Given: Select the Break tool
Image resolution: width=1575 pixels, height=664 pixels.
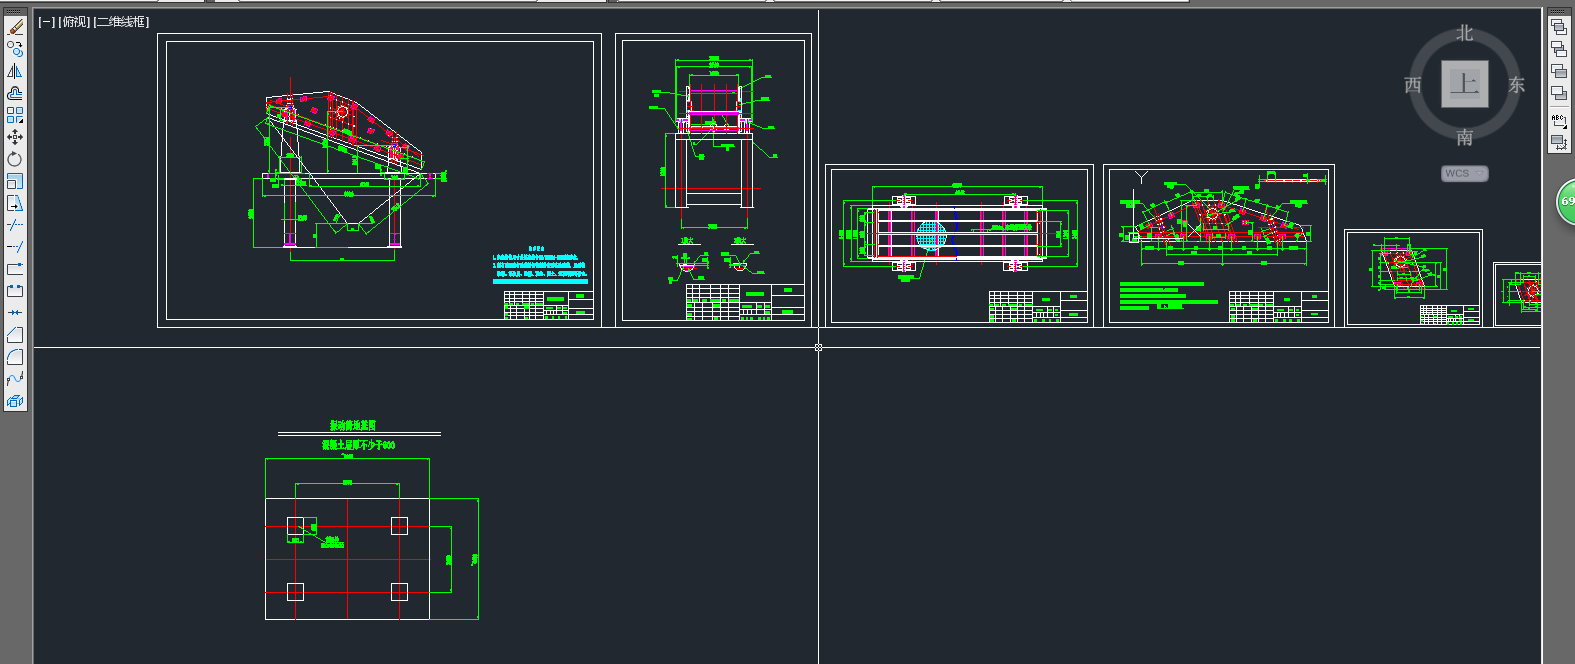Looking at the screenshot, I should pyautogui.click(x=15, y=291).
